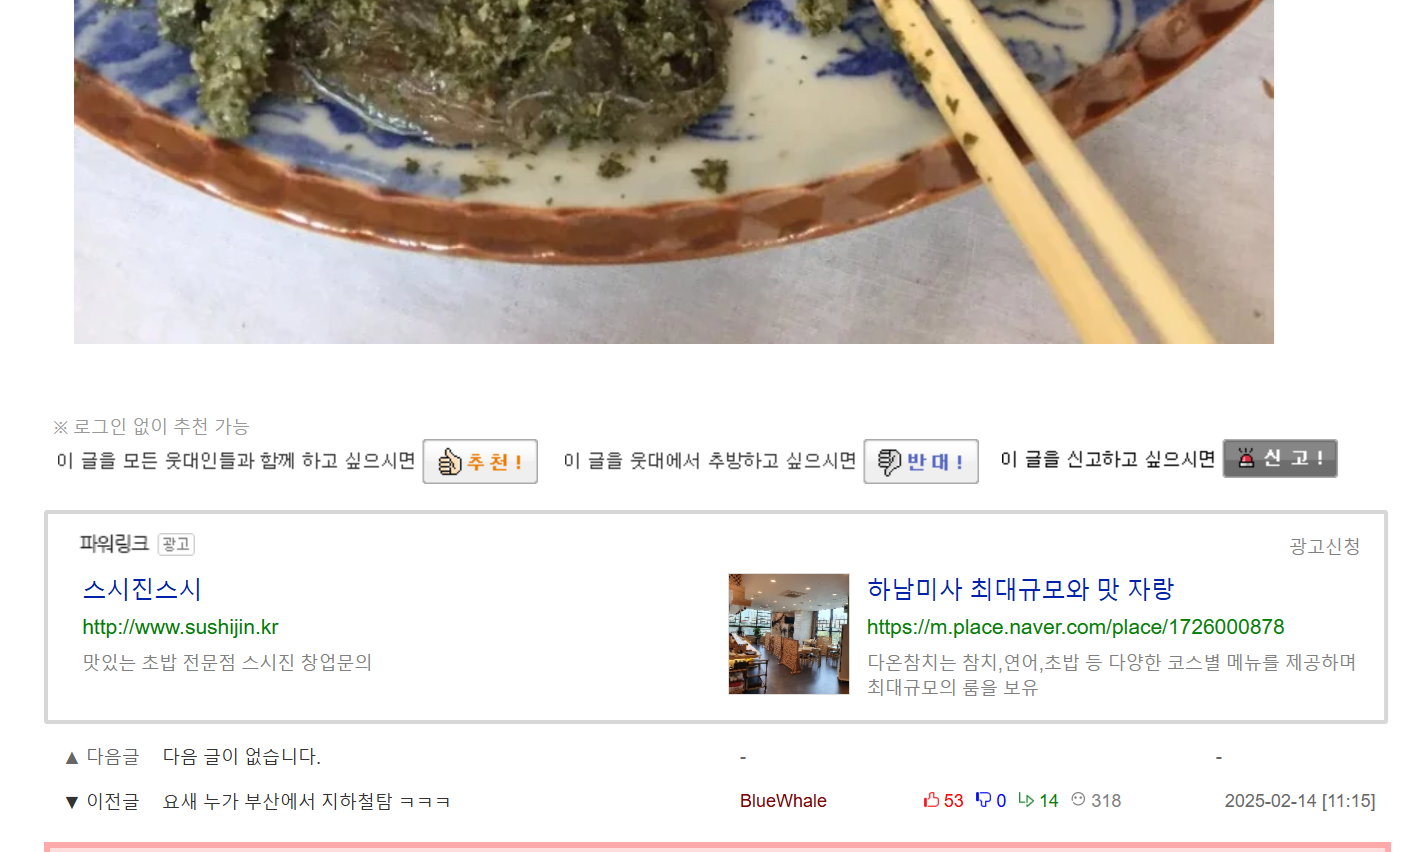This screenshot has height=852, width=1403.
Task: Click the green reply arrow icon showing 14
Action: tap(1026, 800)
